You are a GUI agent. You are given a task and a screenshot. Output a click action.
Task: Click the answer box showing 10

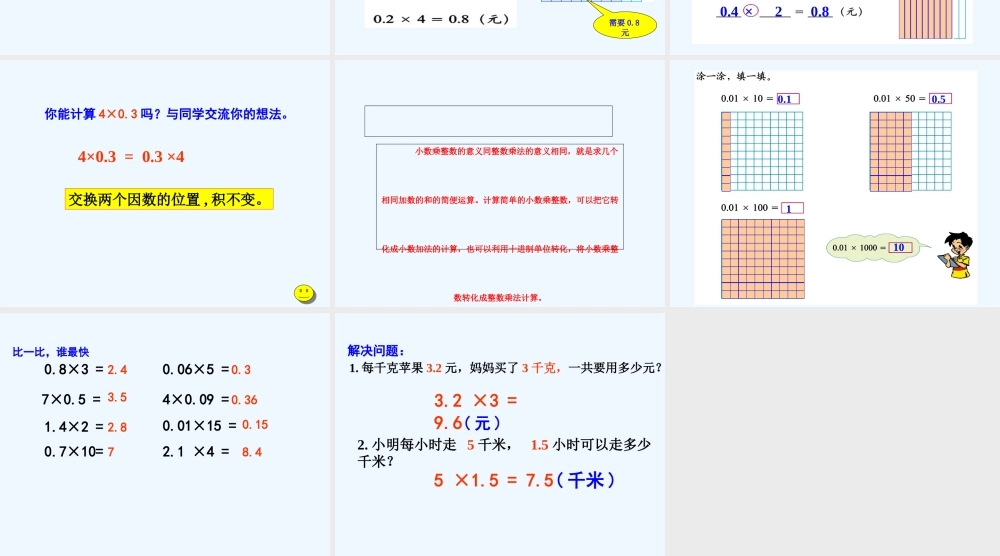(900, 247)
